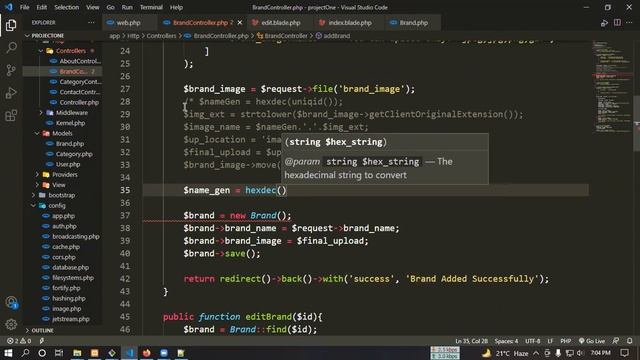Open notifications bell in status bar

click(x=630, y=341)
